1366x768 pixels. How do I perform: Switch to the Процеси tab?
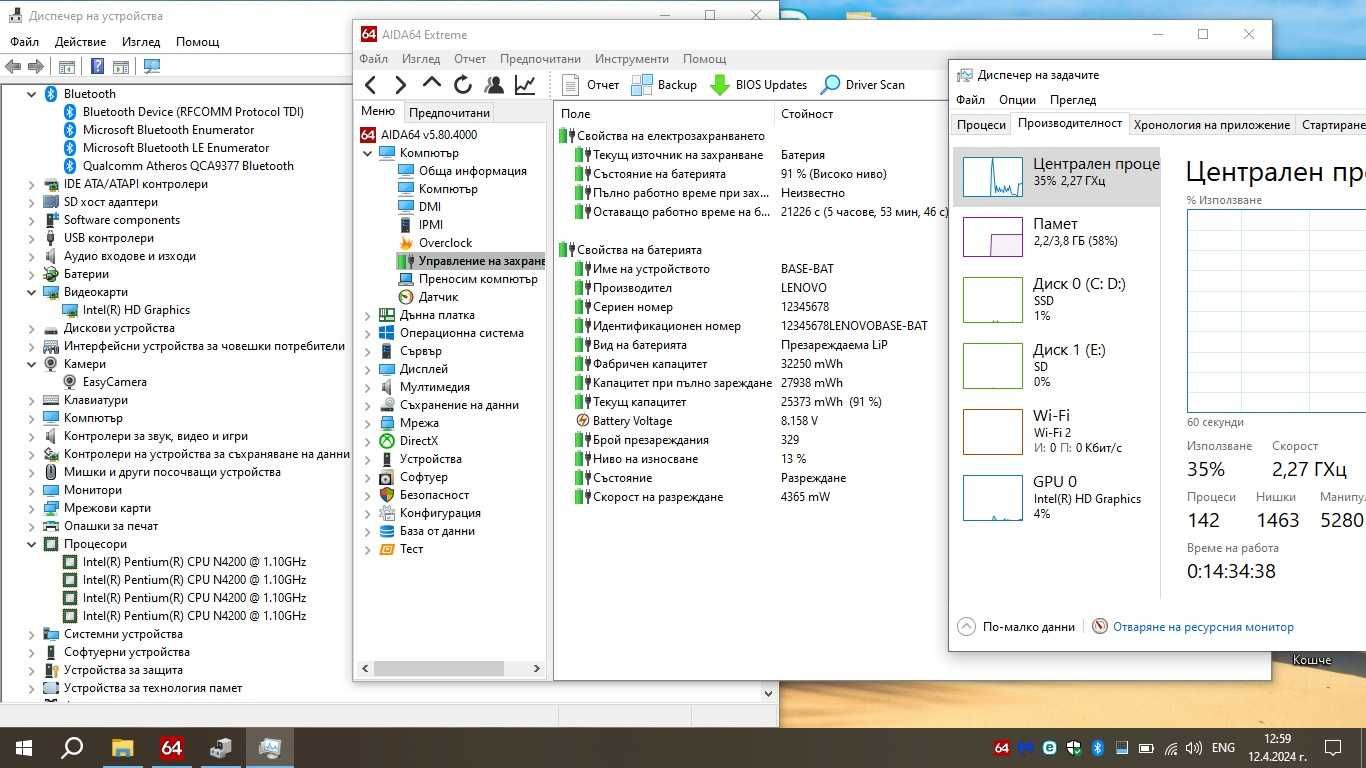pos(981,125)
